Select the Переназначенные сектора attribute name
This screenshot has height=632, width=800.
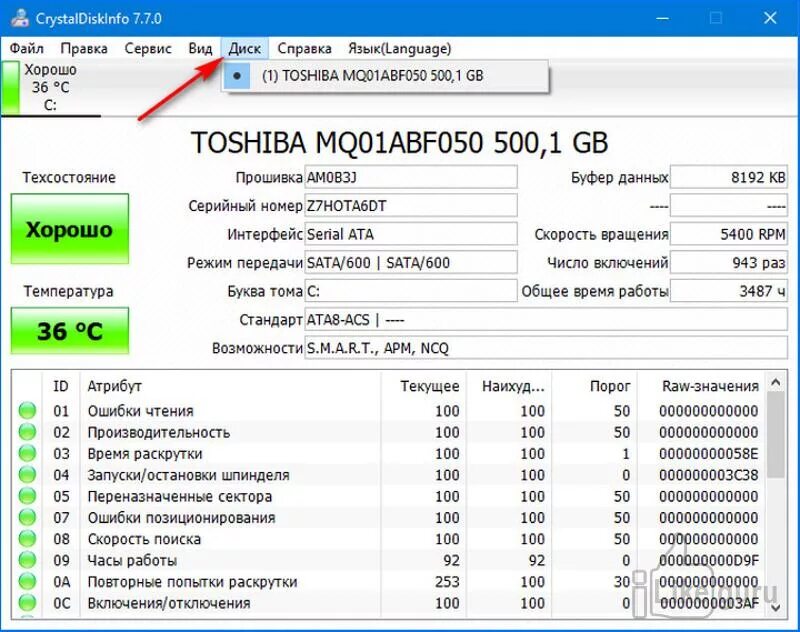[x=180, y=496]
